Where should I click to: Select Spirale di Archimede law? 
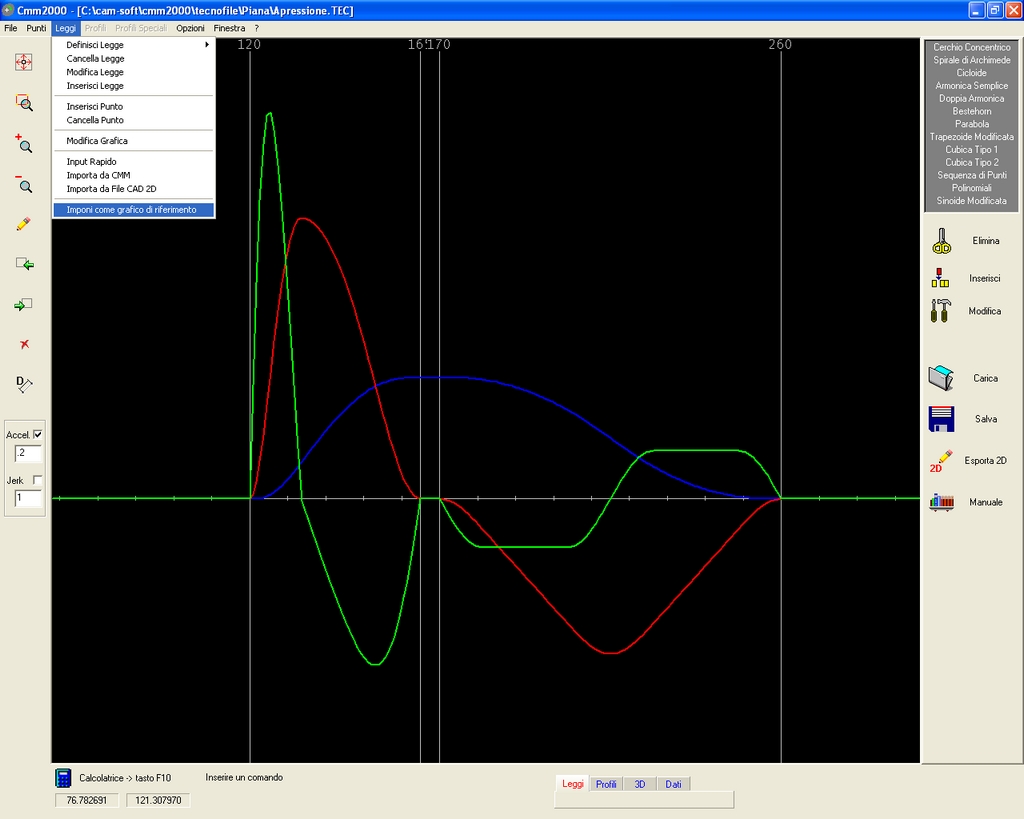(x=971, y=60)
